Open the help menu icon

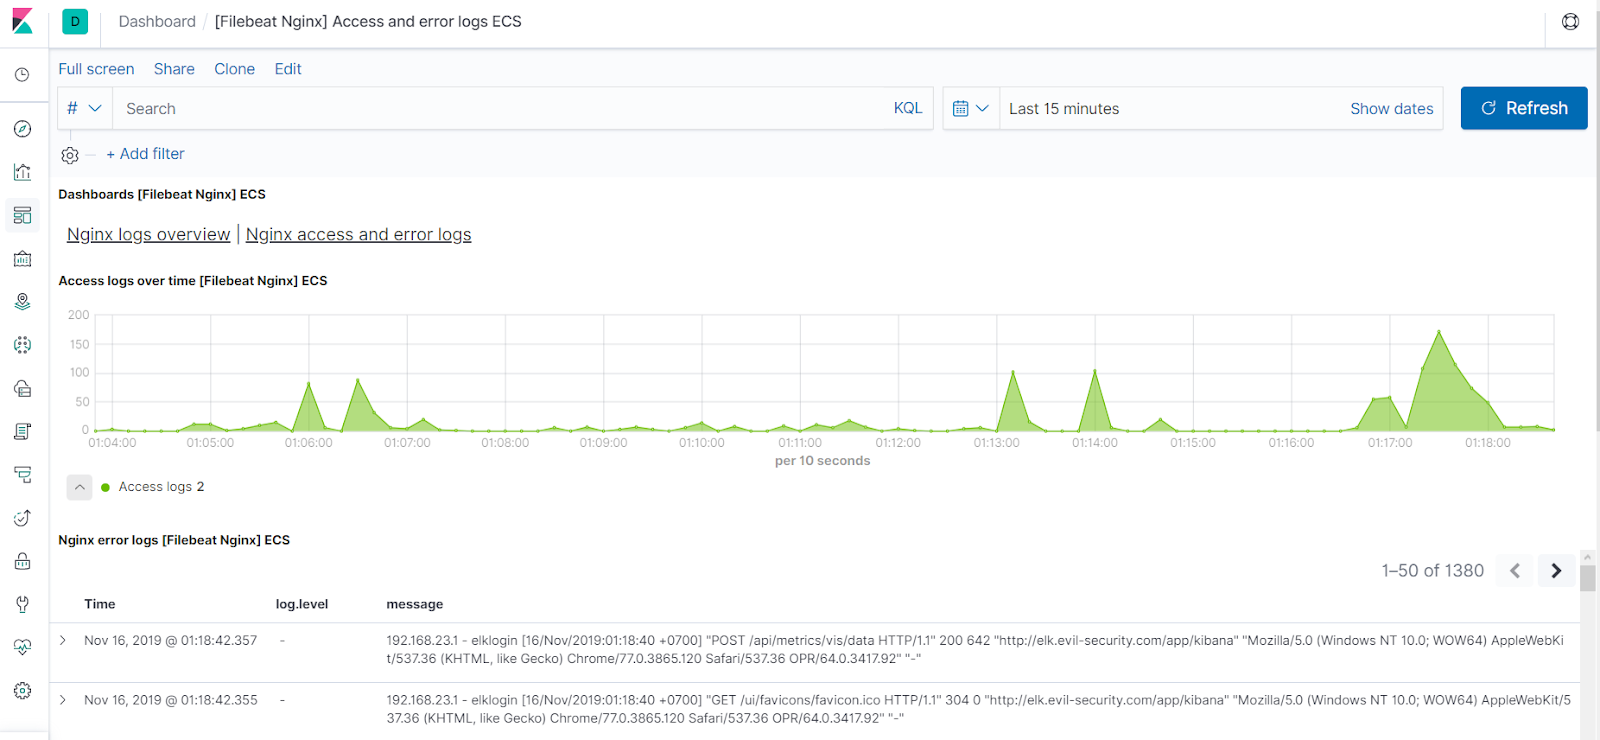1571,21
